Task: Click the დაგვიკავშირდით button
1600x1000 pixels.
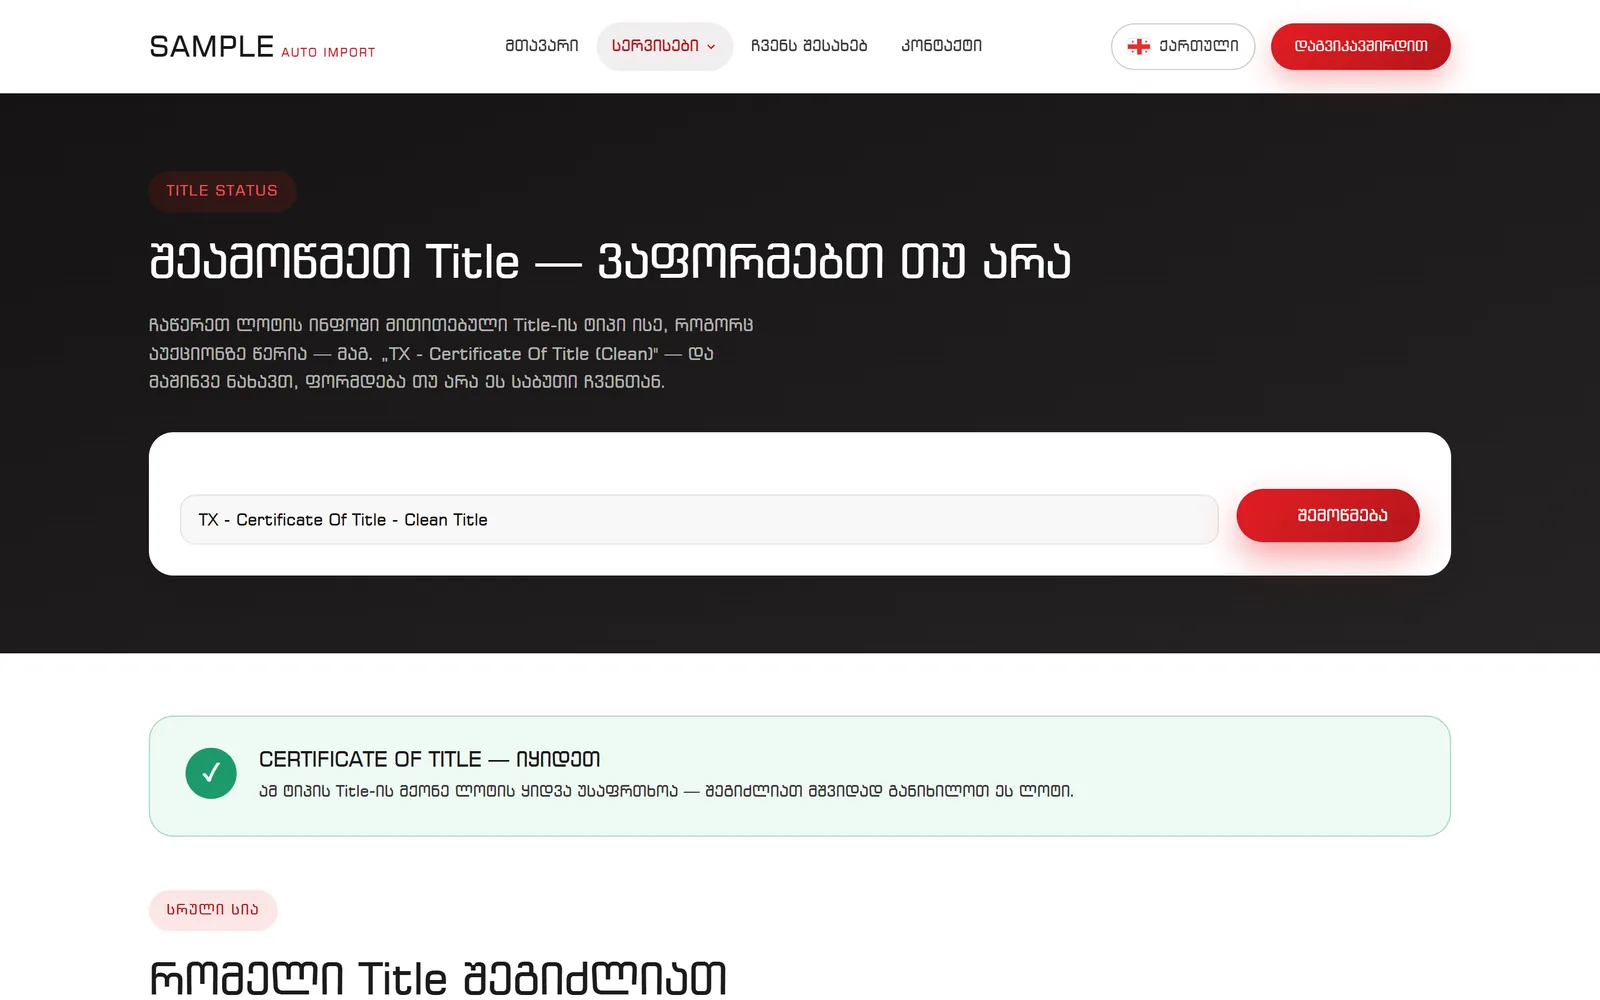Action: pos(1361,46)
